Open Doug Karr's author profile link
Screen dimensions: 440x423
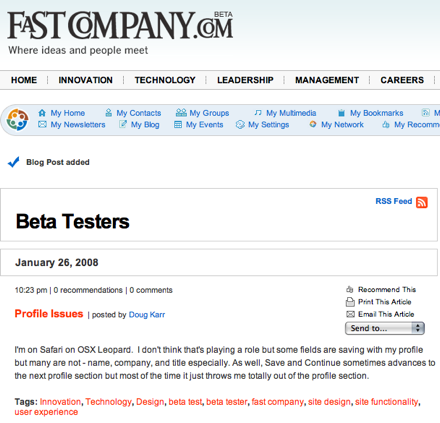(147, 315)
